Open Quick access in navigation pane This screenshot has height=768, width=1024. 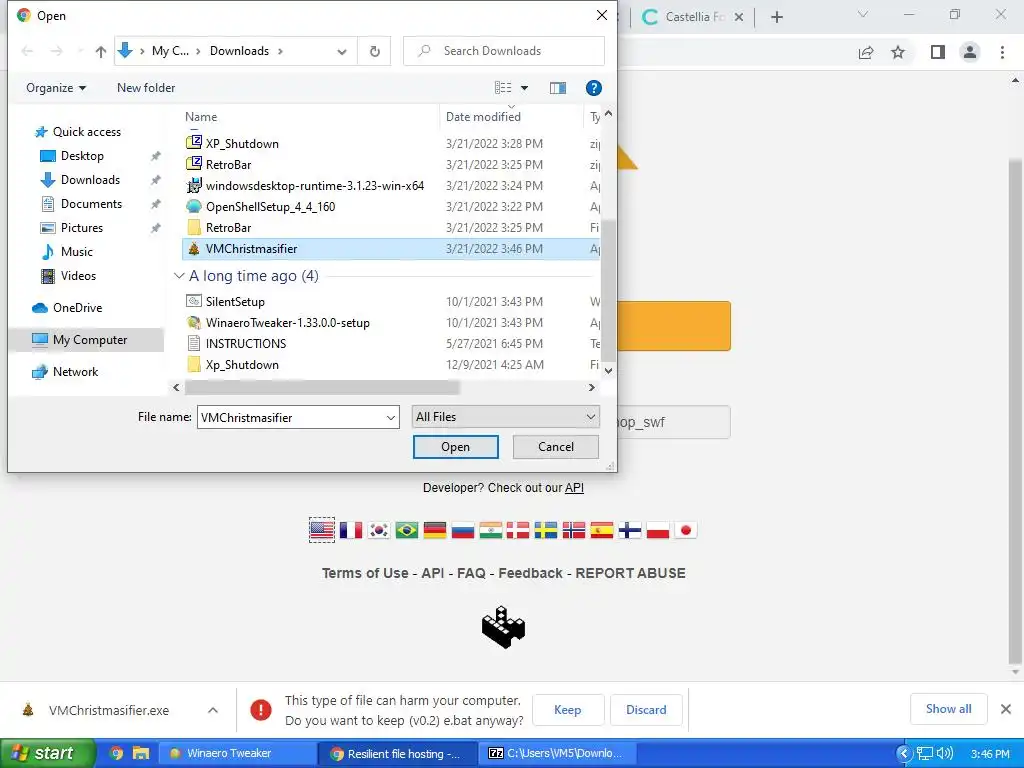86,132
